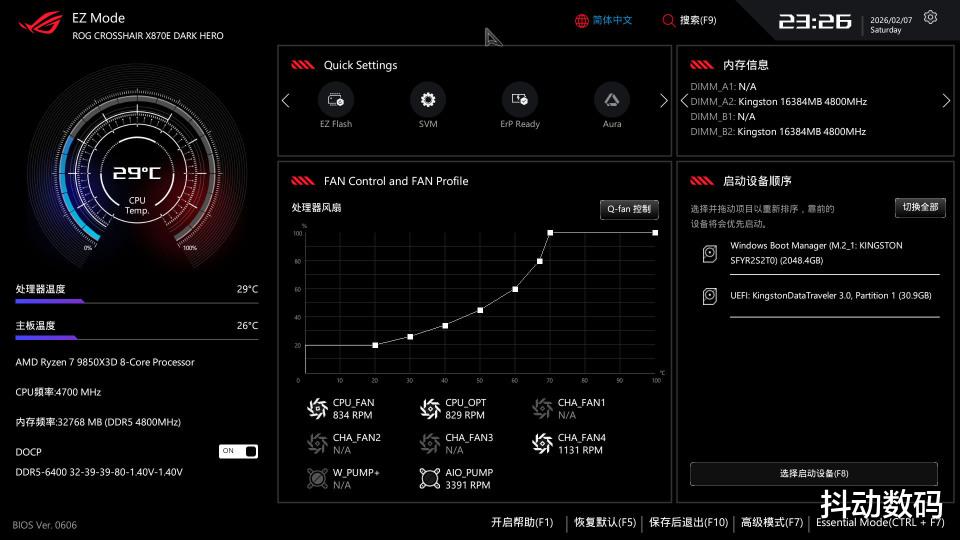Click the 切换全部 button
The width and height of the screenshot is (960, 540).
pos(920,208)
